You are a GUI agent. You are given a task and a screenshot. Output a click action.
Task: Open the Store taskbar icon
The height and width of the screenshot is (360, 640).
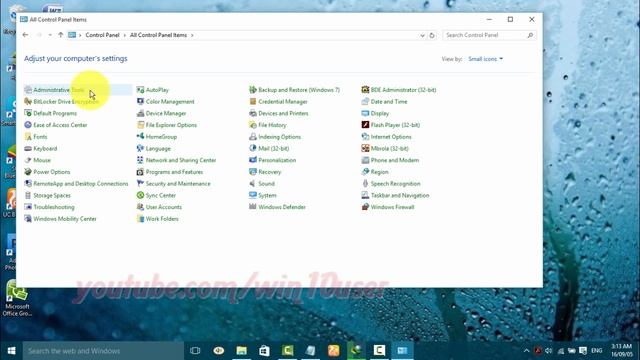coord(264,351)
